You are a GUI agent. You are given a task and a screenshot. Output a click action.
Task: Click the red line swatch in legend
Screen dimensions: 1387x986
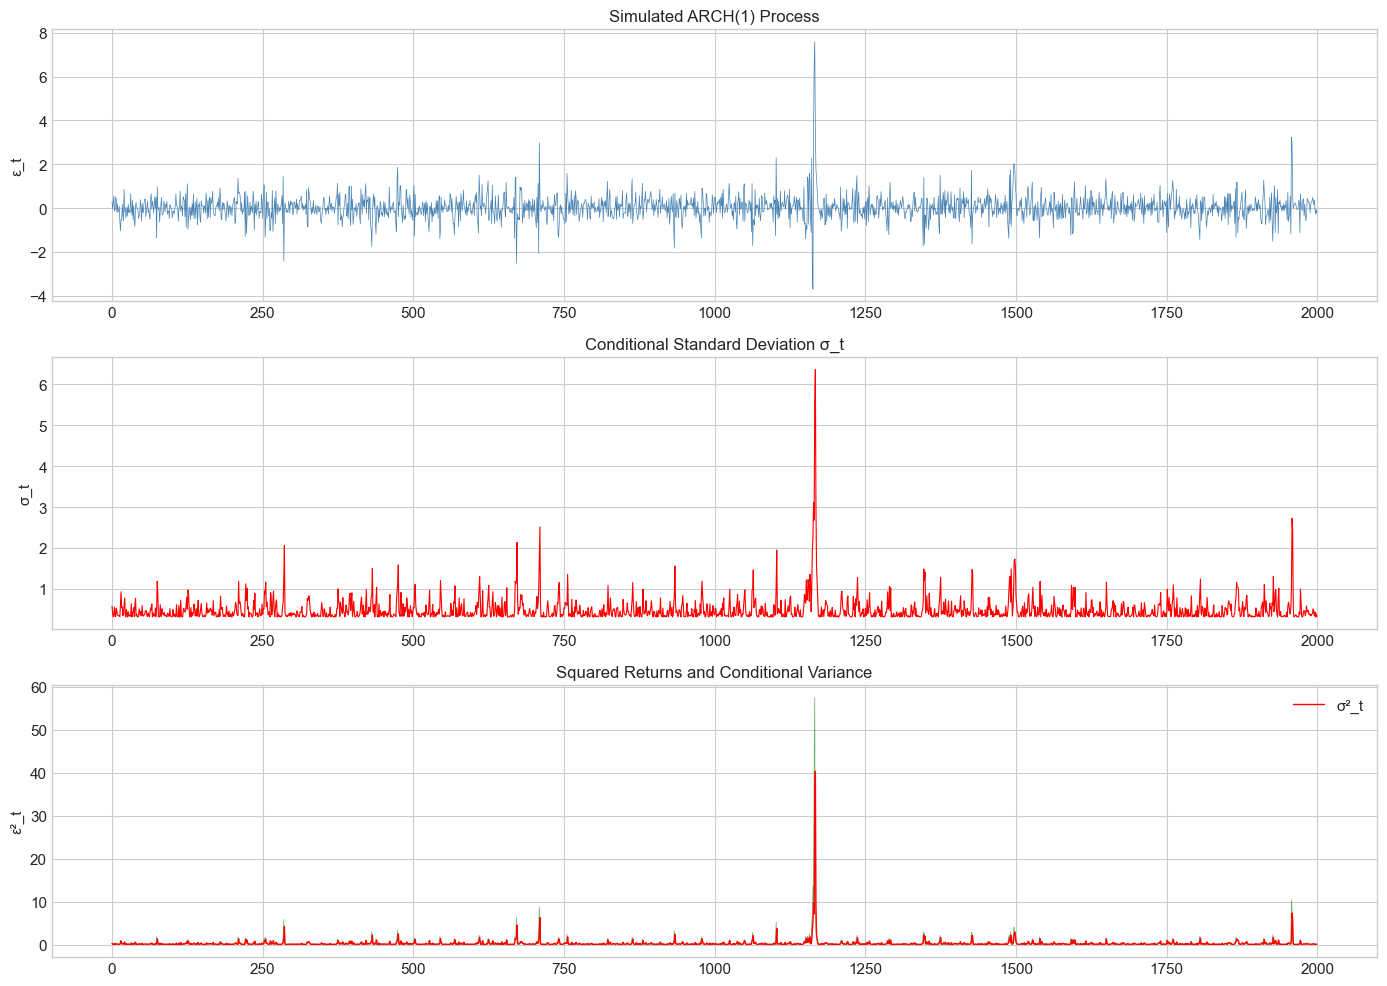1309,706
